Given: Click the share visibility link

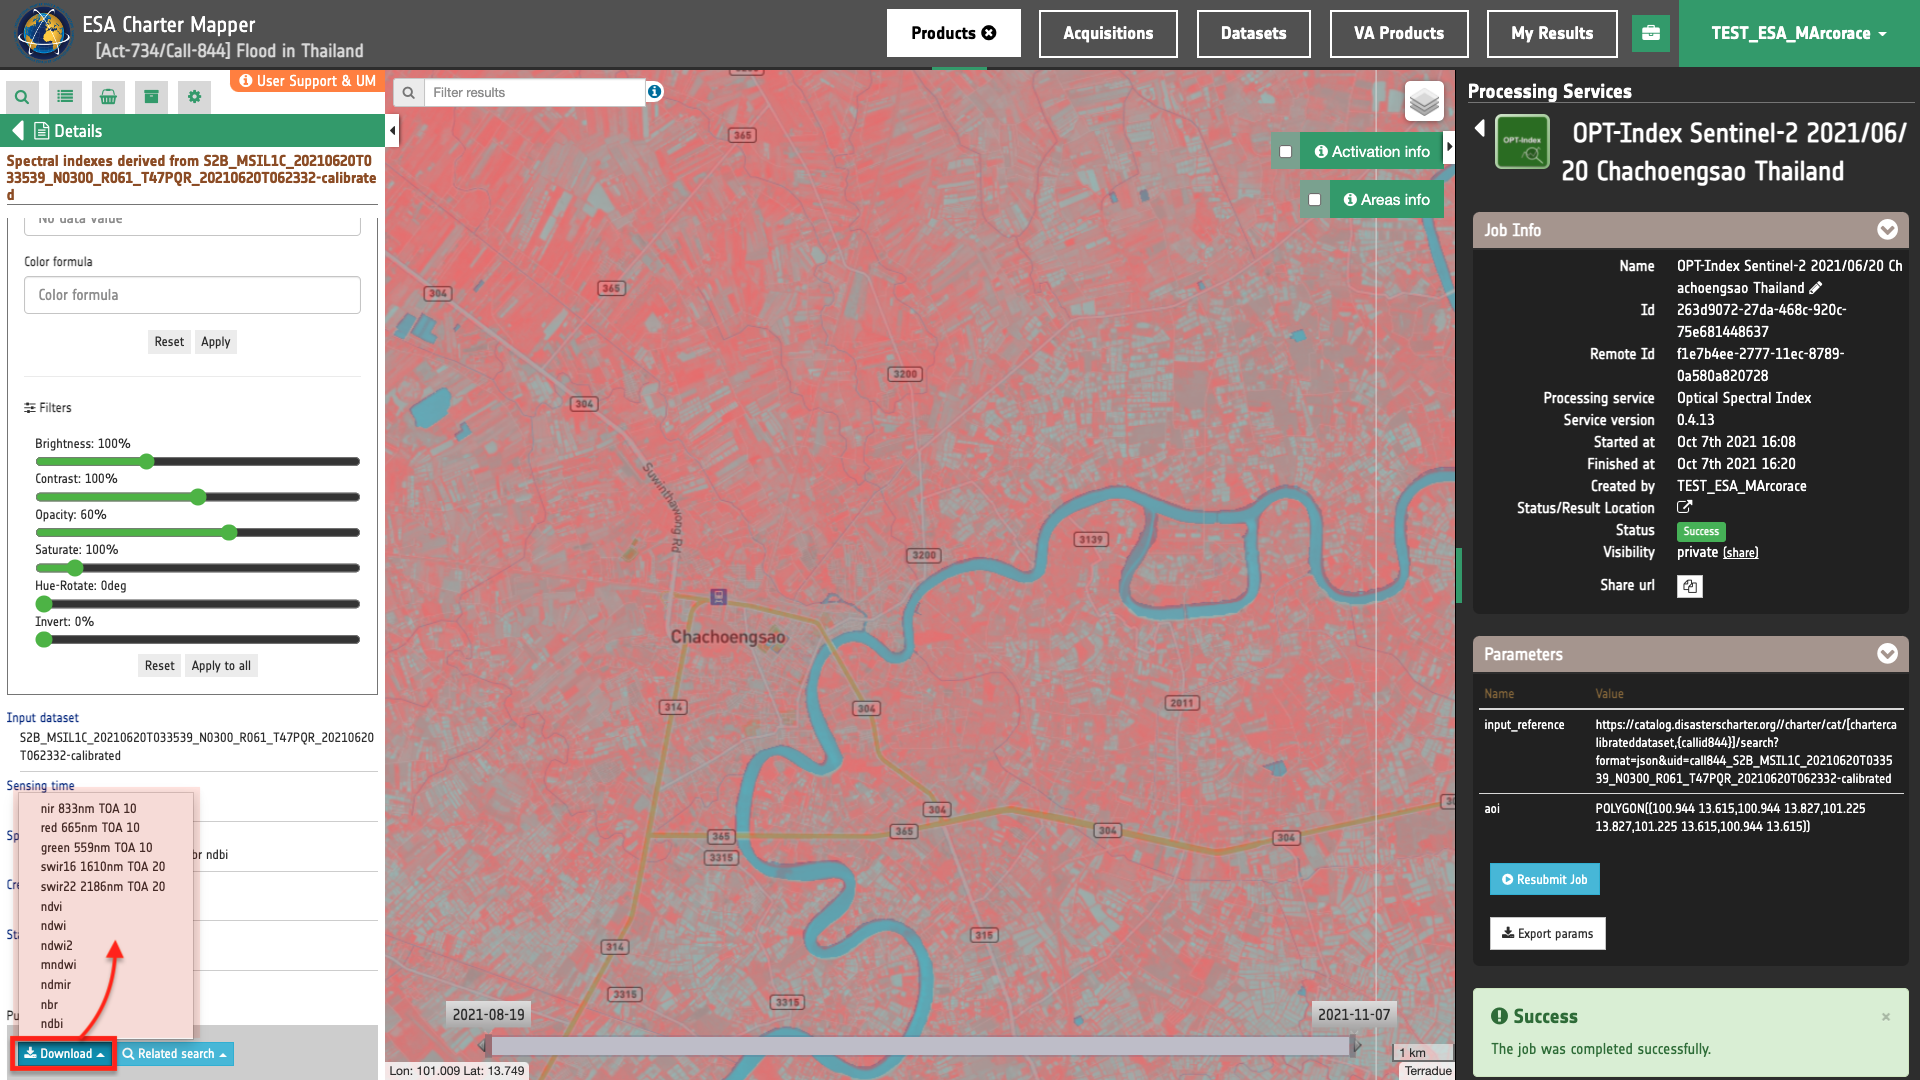Looking at the screenshot, I should click(1740, 553).
